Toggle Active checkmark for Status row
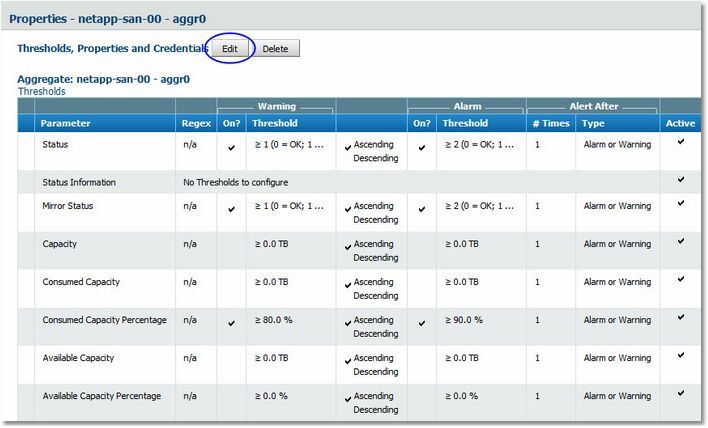 681,141
